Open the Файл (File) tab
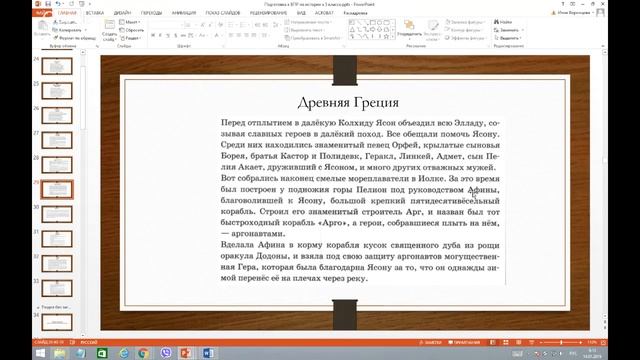The height and width of the screenshot is (360, 640). pos(42,13)
